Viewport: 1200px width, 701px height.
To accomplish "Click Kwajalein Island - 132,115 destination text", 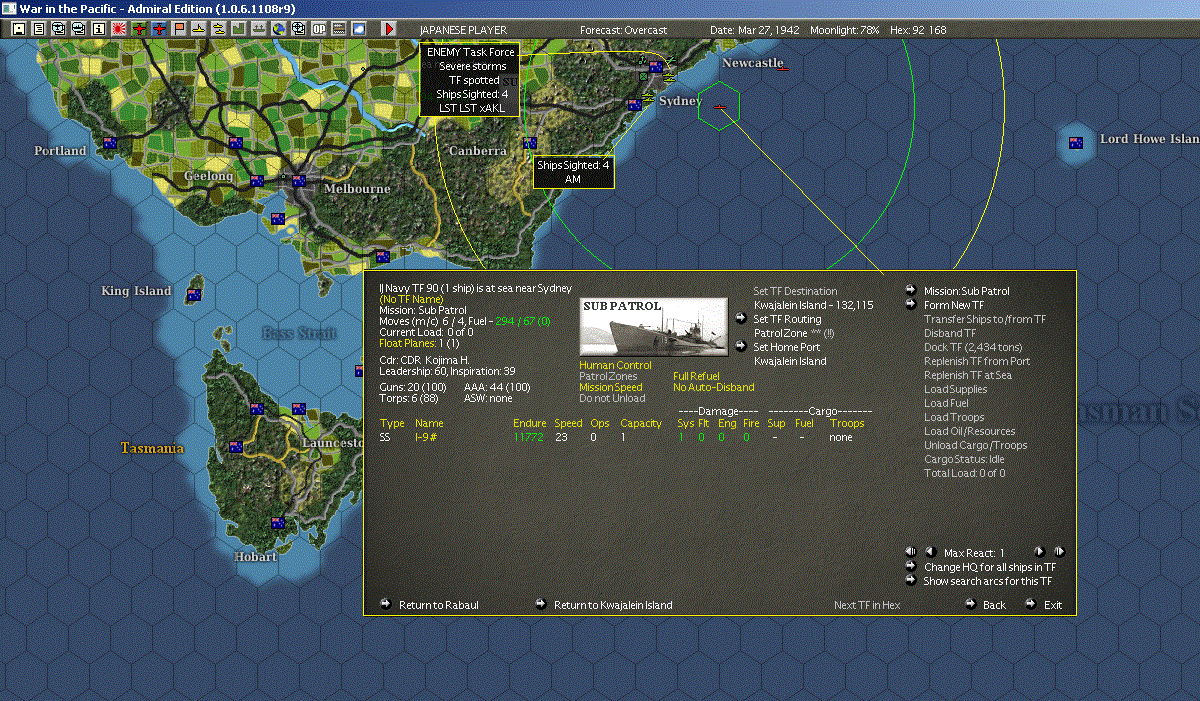I will [x=813, y=305].
